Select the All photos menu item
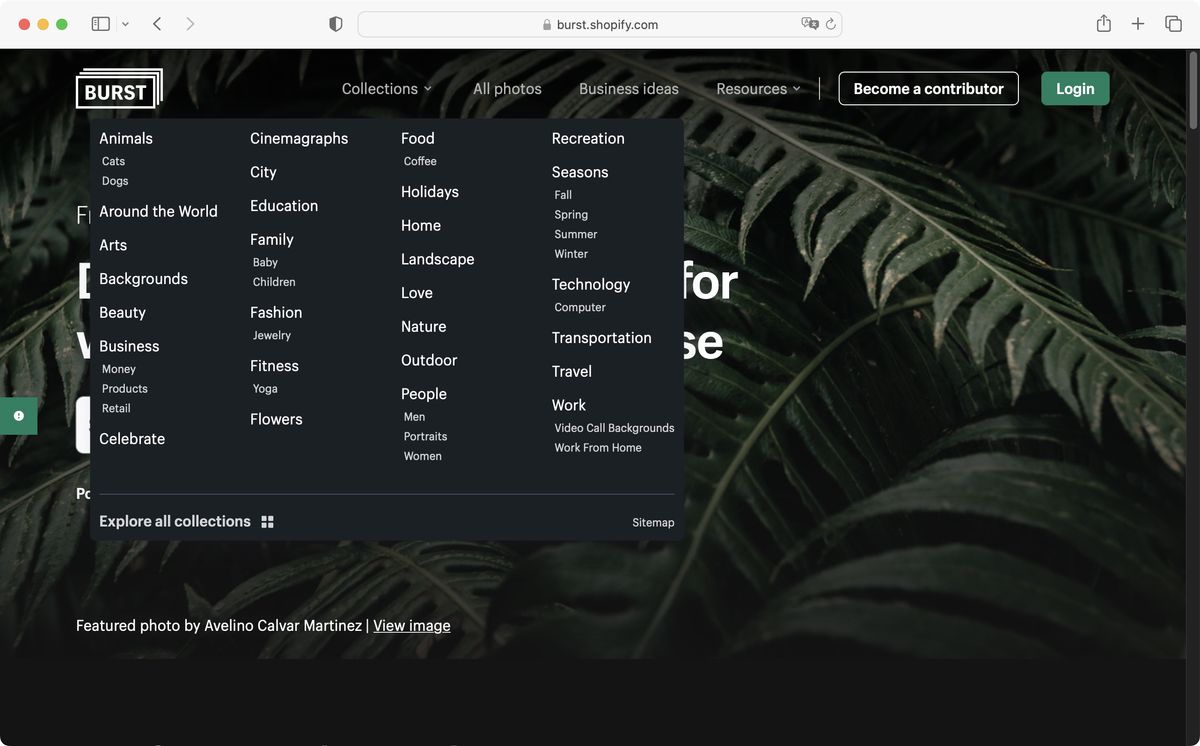1200x746 pixels. click(507, 89)
